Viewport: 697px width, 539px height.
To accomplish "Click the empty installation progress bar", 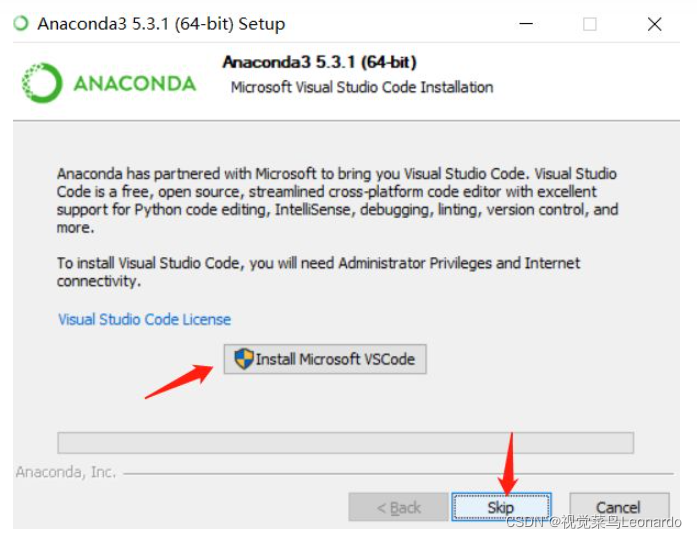I will click(x=345, y=443).
